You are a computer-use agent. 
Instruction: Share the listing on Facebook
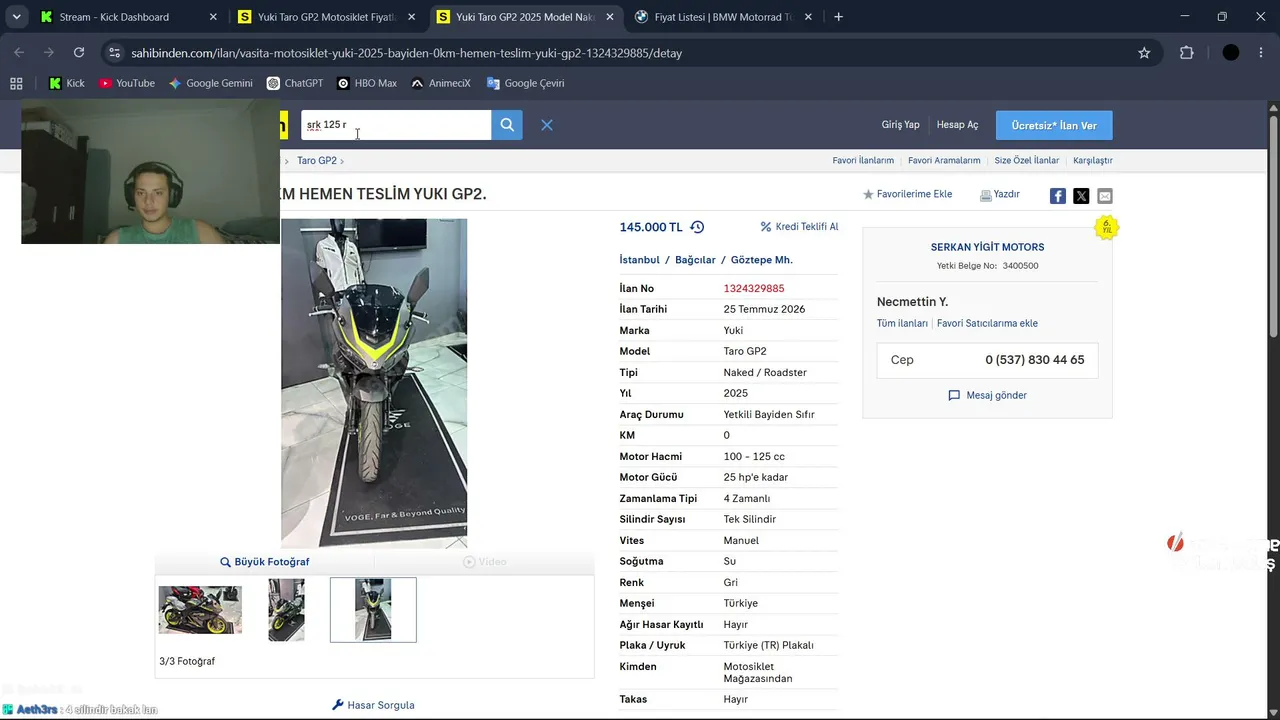[1057, 196]
